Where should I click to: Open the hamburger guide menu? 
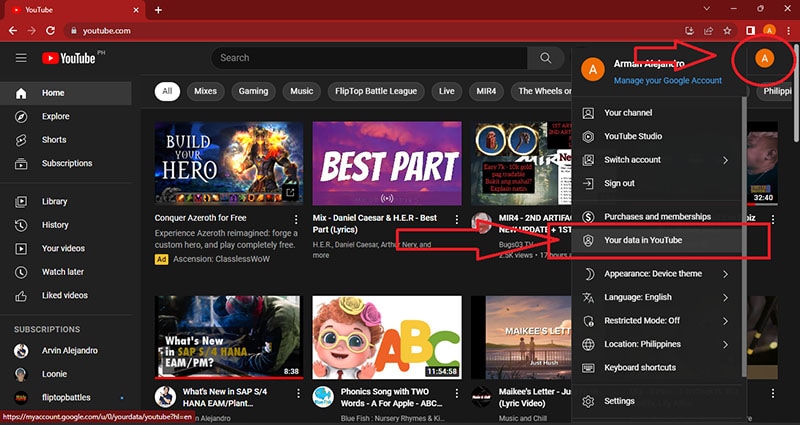click(21, 58)
